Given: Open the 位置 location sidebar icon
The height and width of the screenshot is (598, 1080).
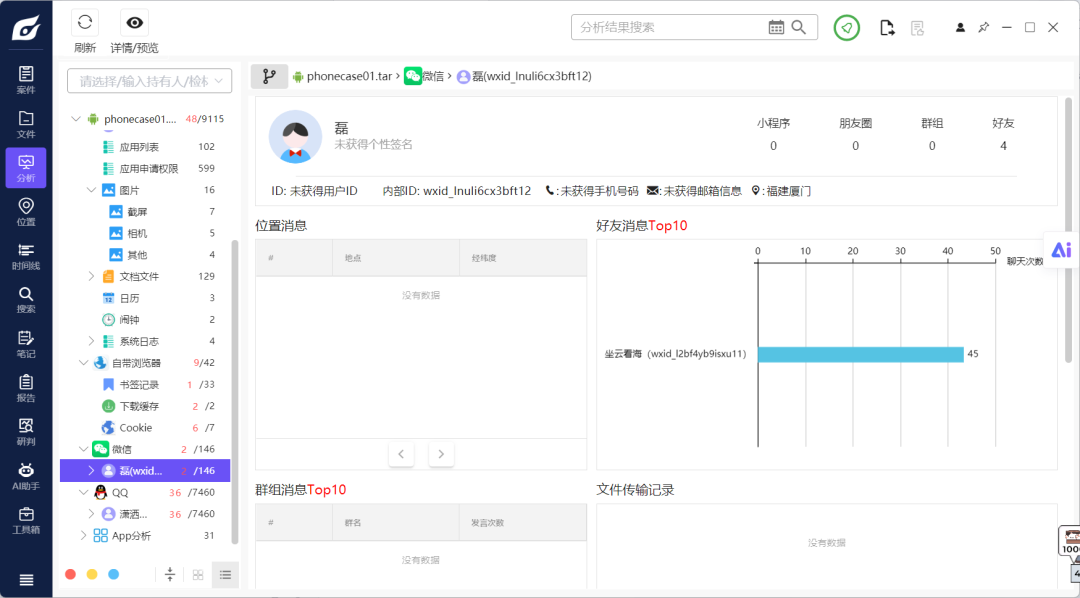Looking at the screenshot, I should 26,212.
